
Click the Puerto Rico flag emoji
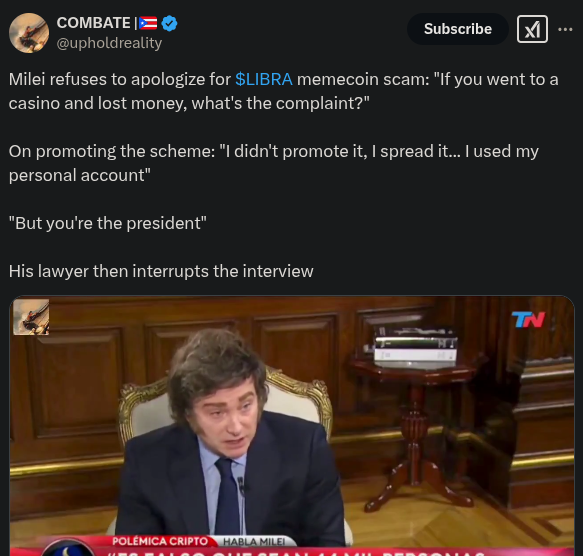pos(148,23)
